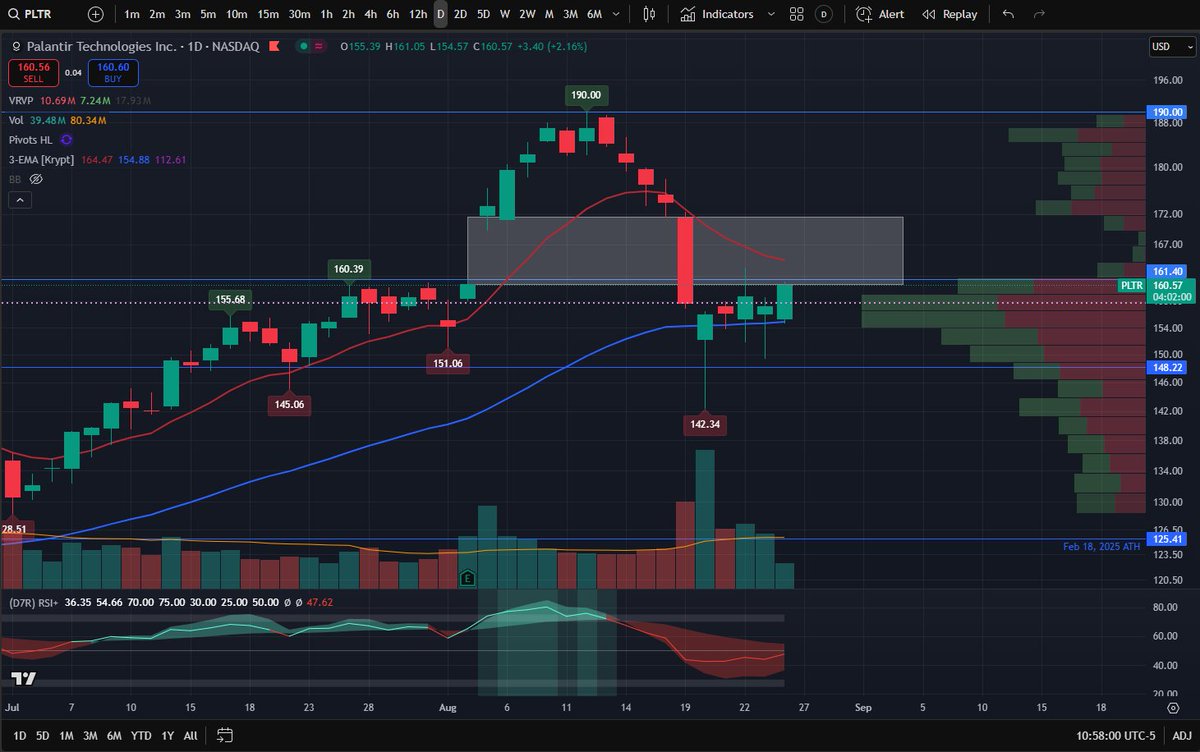This screenshot has width=1200, height=752.
Task: Click the 155.68 pivot label
Action: [x=229, y=299]
